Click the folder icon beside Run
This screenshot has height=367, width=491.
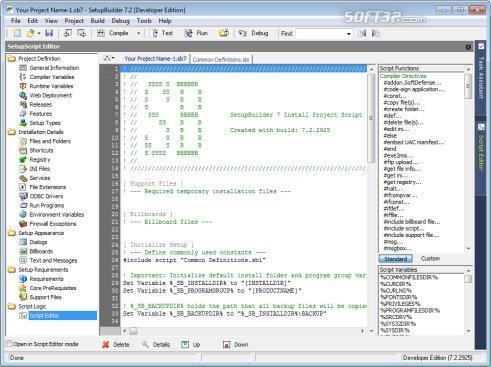[x=224, y=33]
